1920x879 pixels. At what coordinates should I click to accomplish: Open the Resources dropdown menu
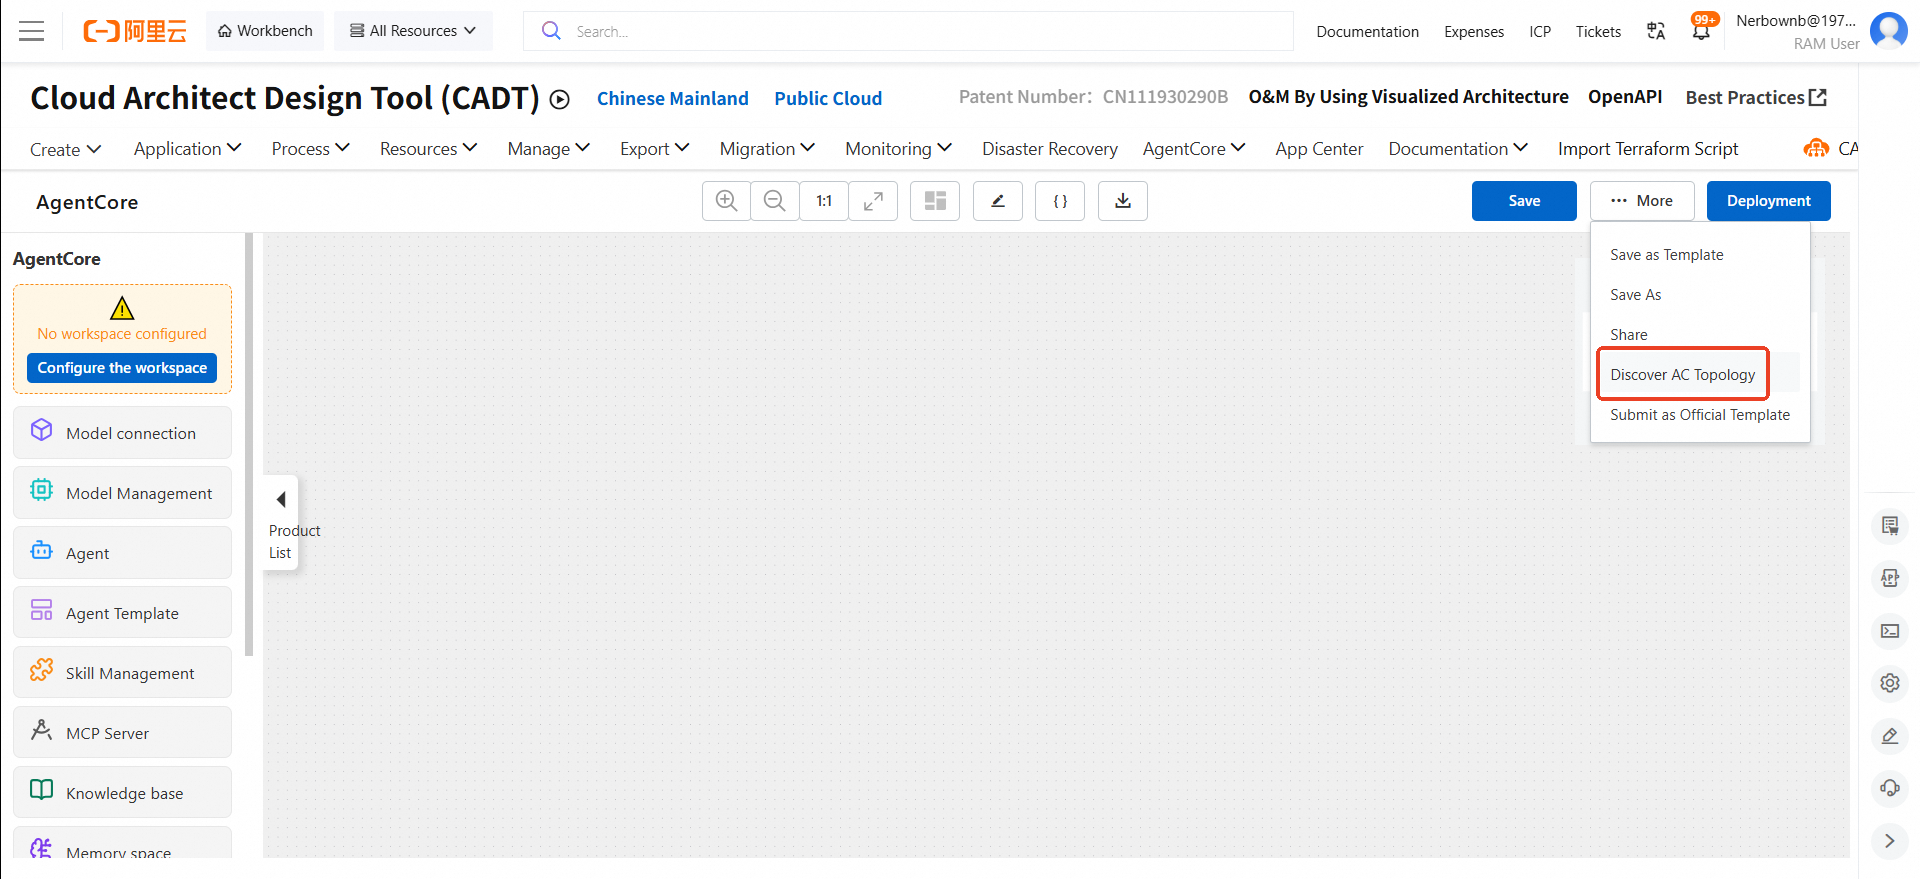click(429, 149)
